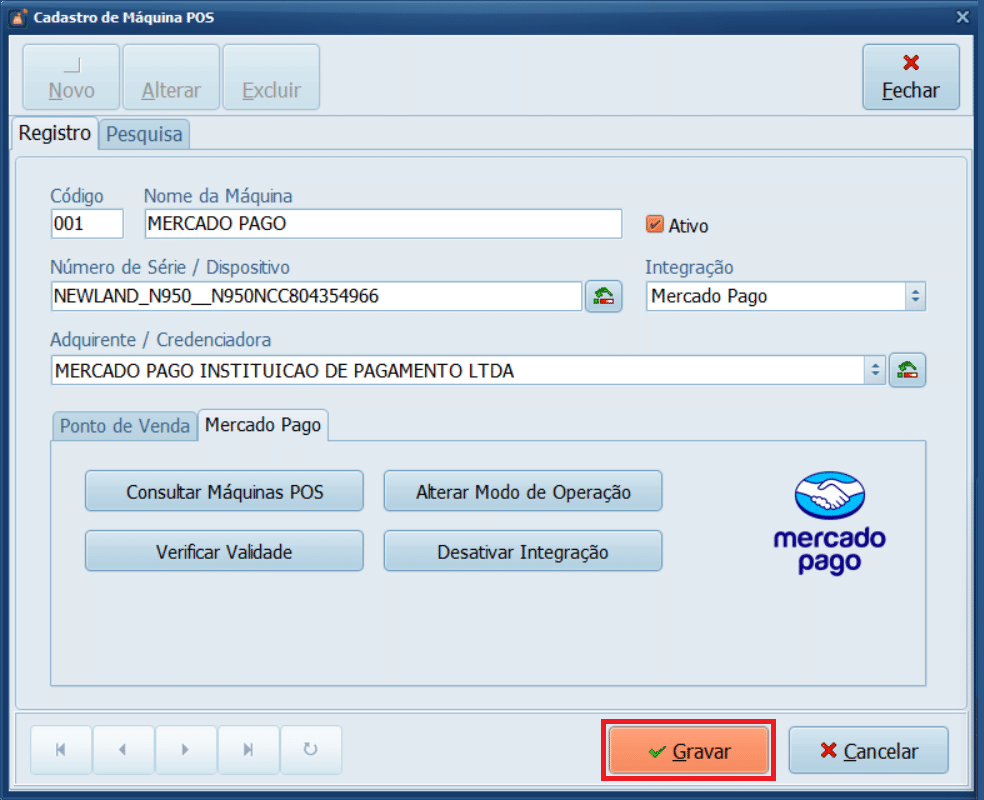Select the Mercado Pago inner tab

(263, 425)
